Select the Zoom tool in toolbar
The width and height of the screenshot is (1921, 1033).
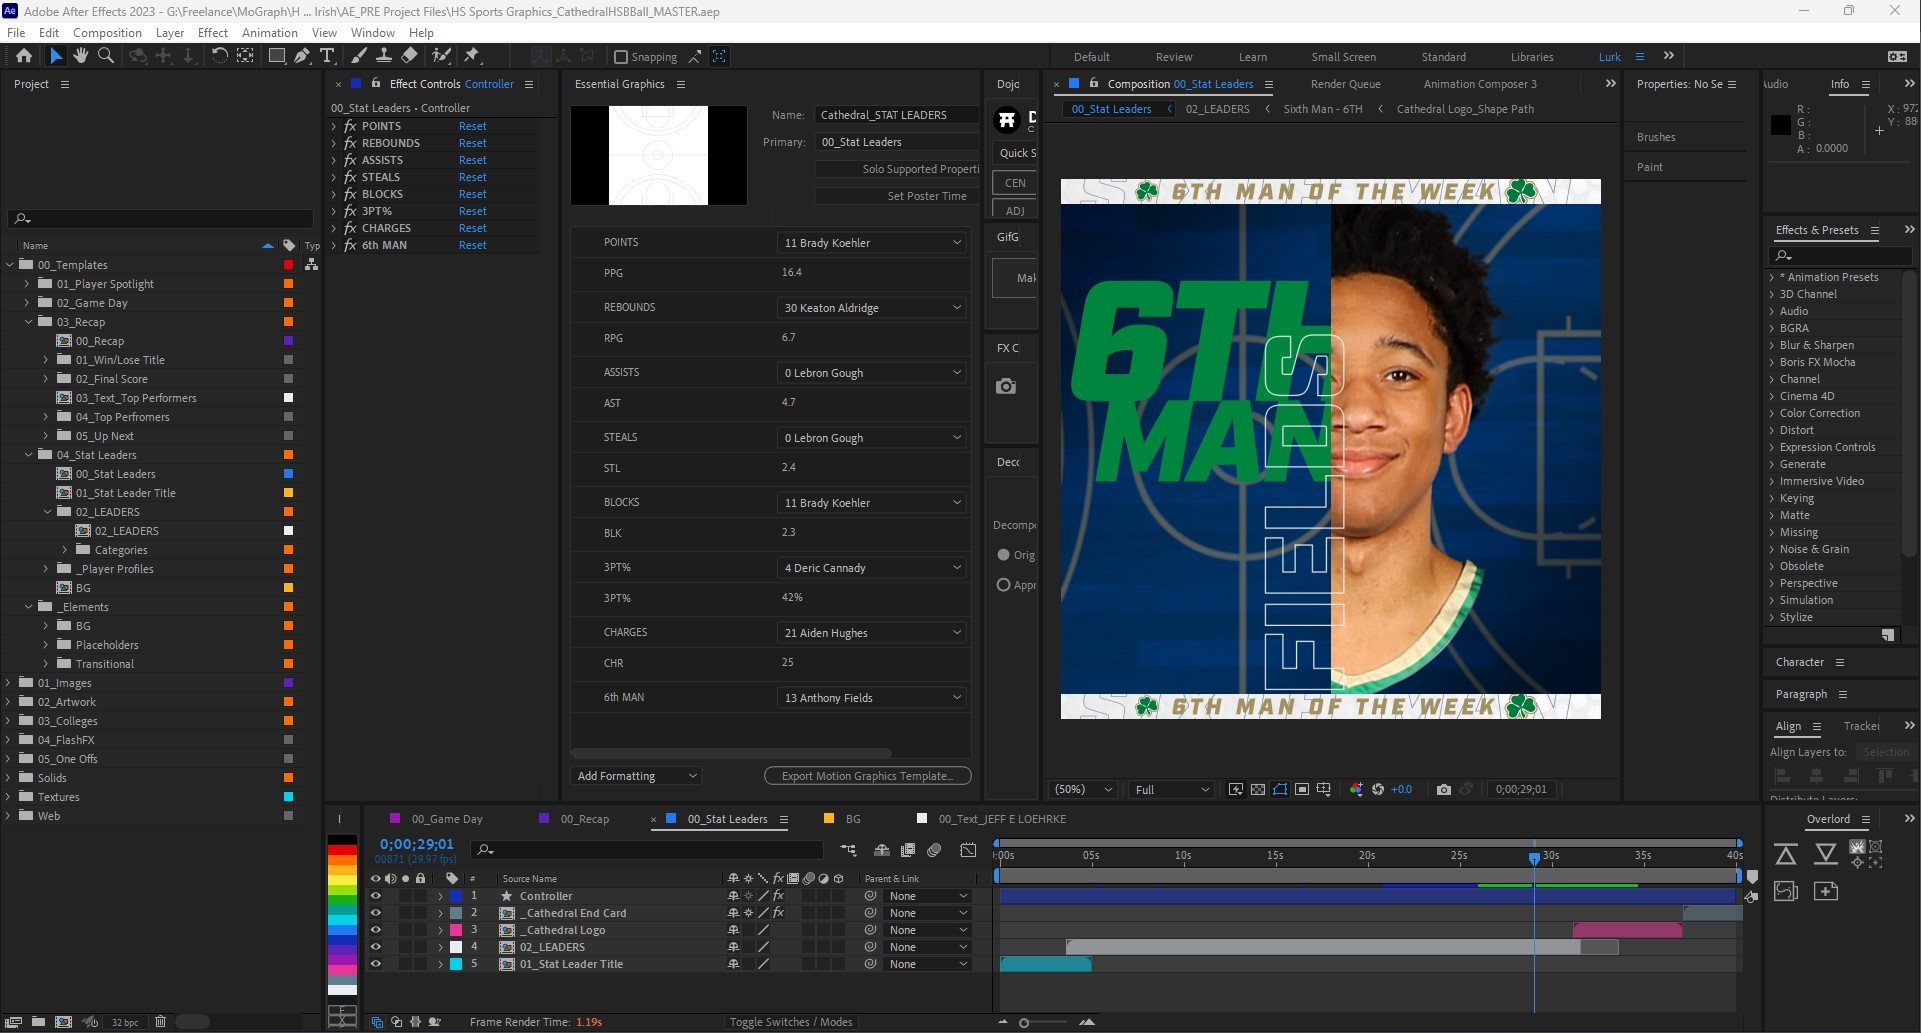105,56
